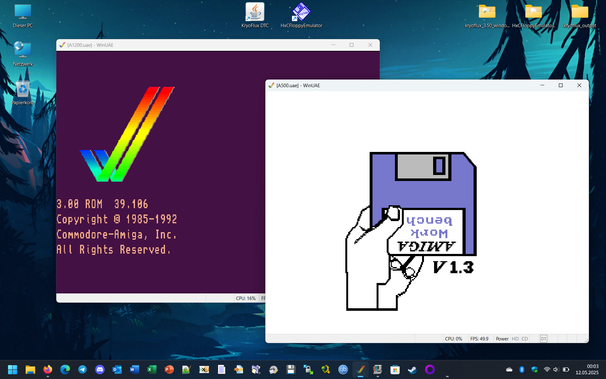Click the CPU: 16% status in A1200 window
Image resolution: width=606 pixels, height=379 pixels.
pyautogui.click(x=246, y=298)
